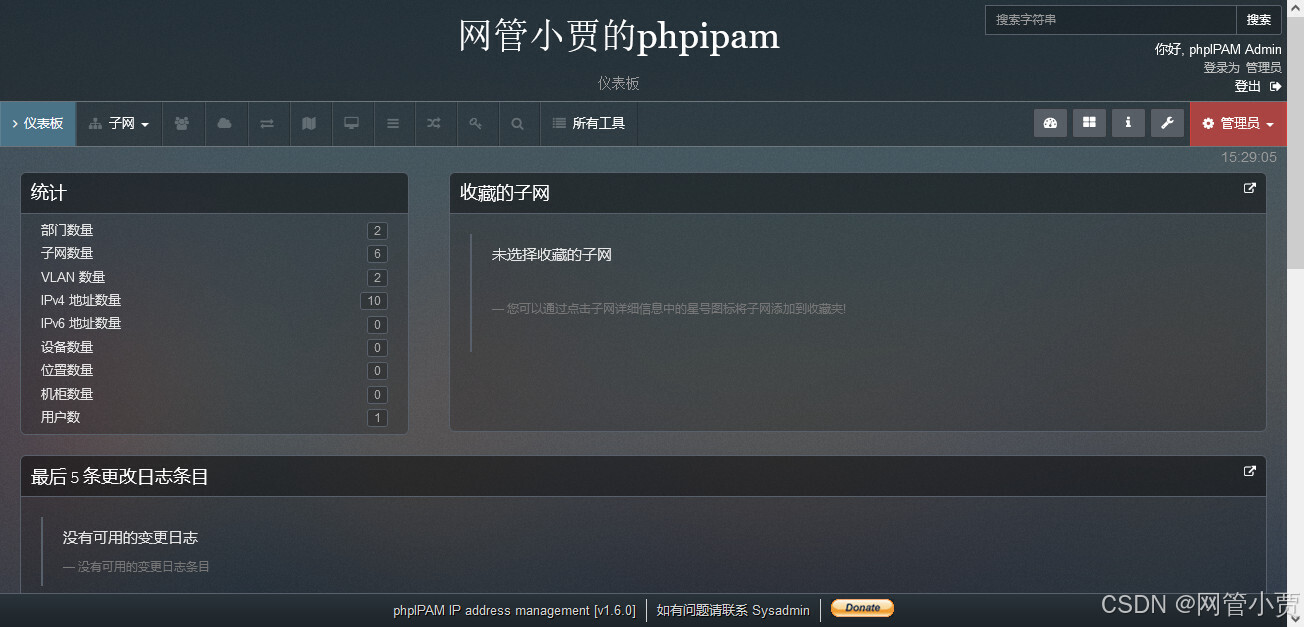Click the phpIPAM Admin user name

point(1235,49)
